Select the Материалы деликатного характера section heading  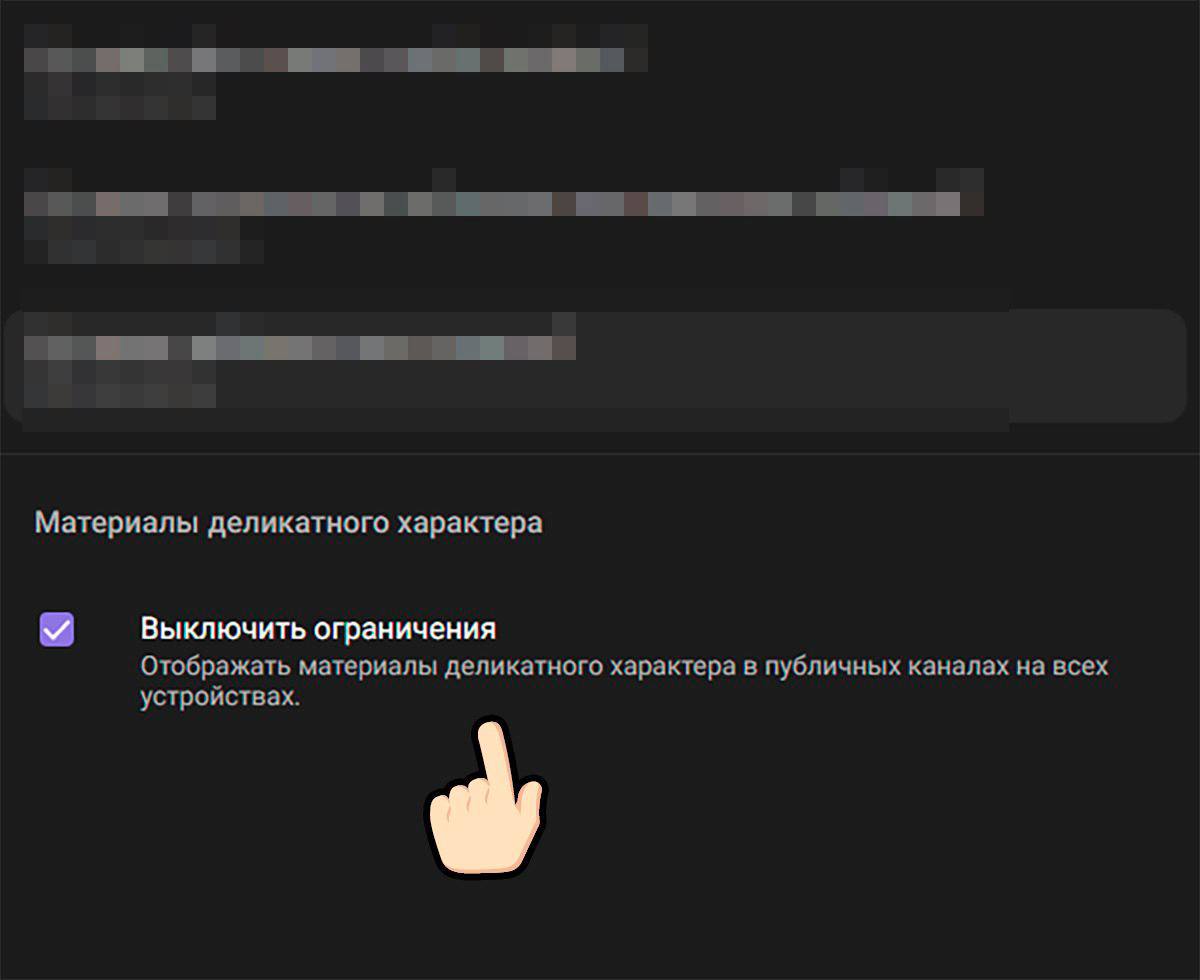289,523
